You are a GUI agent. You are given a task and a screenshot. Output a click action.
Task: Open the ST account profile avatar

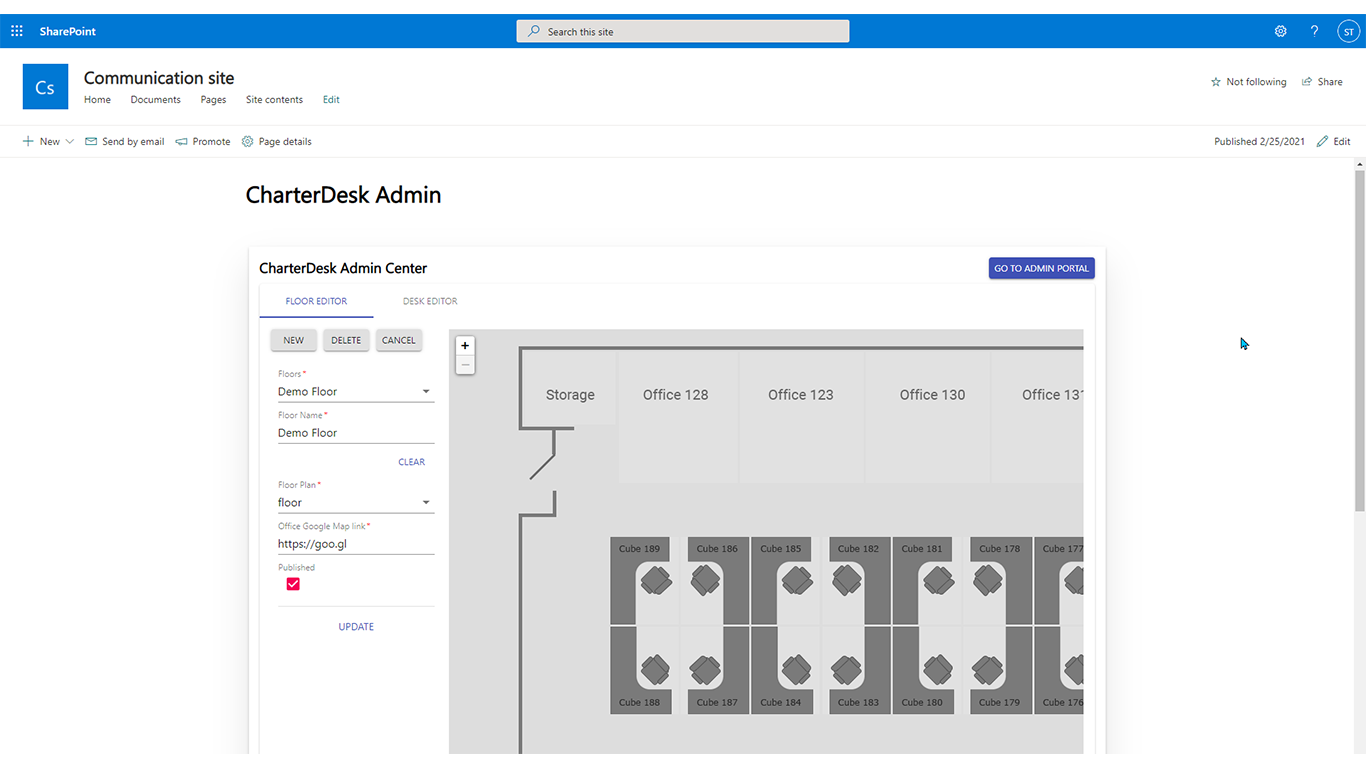(x=1348, y=31)
